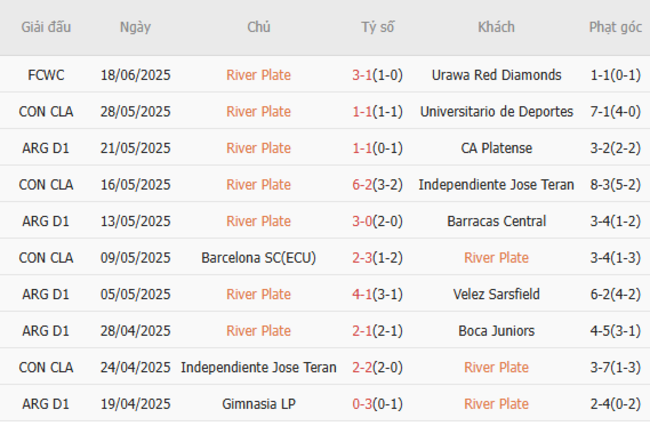Viewport: 650px width, 426px height.
Task: Open the Universitario de Deportes team link
Action: (x=496, y=111)
